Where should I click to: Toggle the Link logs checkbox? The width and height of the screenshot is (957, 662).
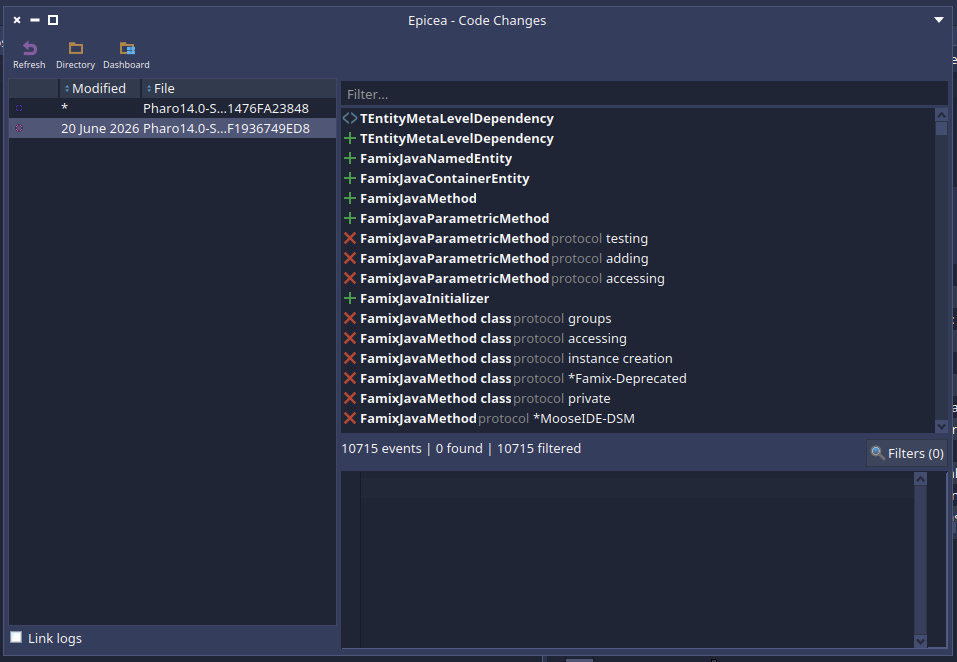(x=16, y=638)
